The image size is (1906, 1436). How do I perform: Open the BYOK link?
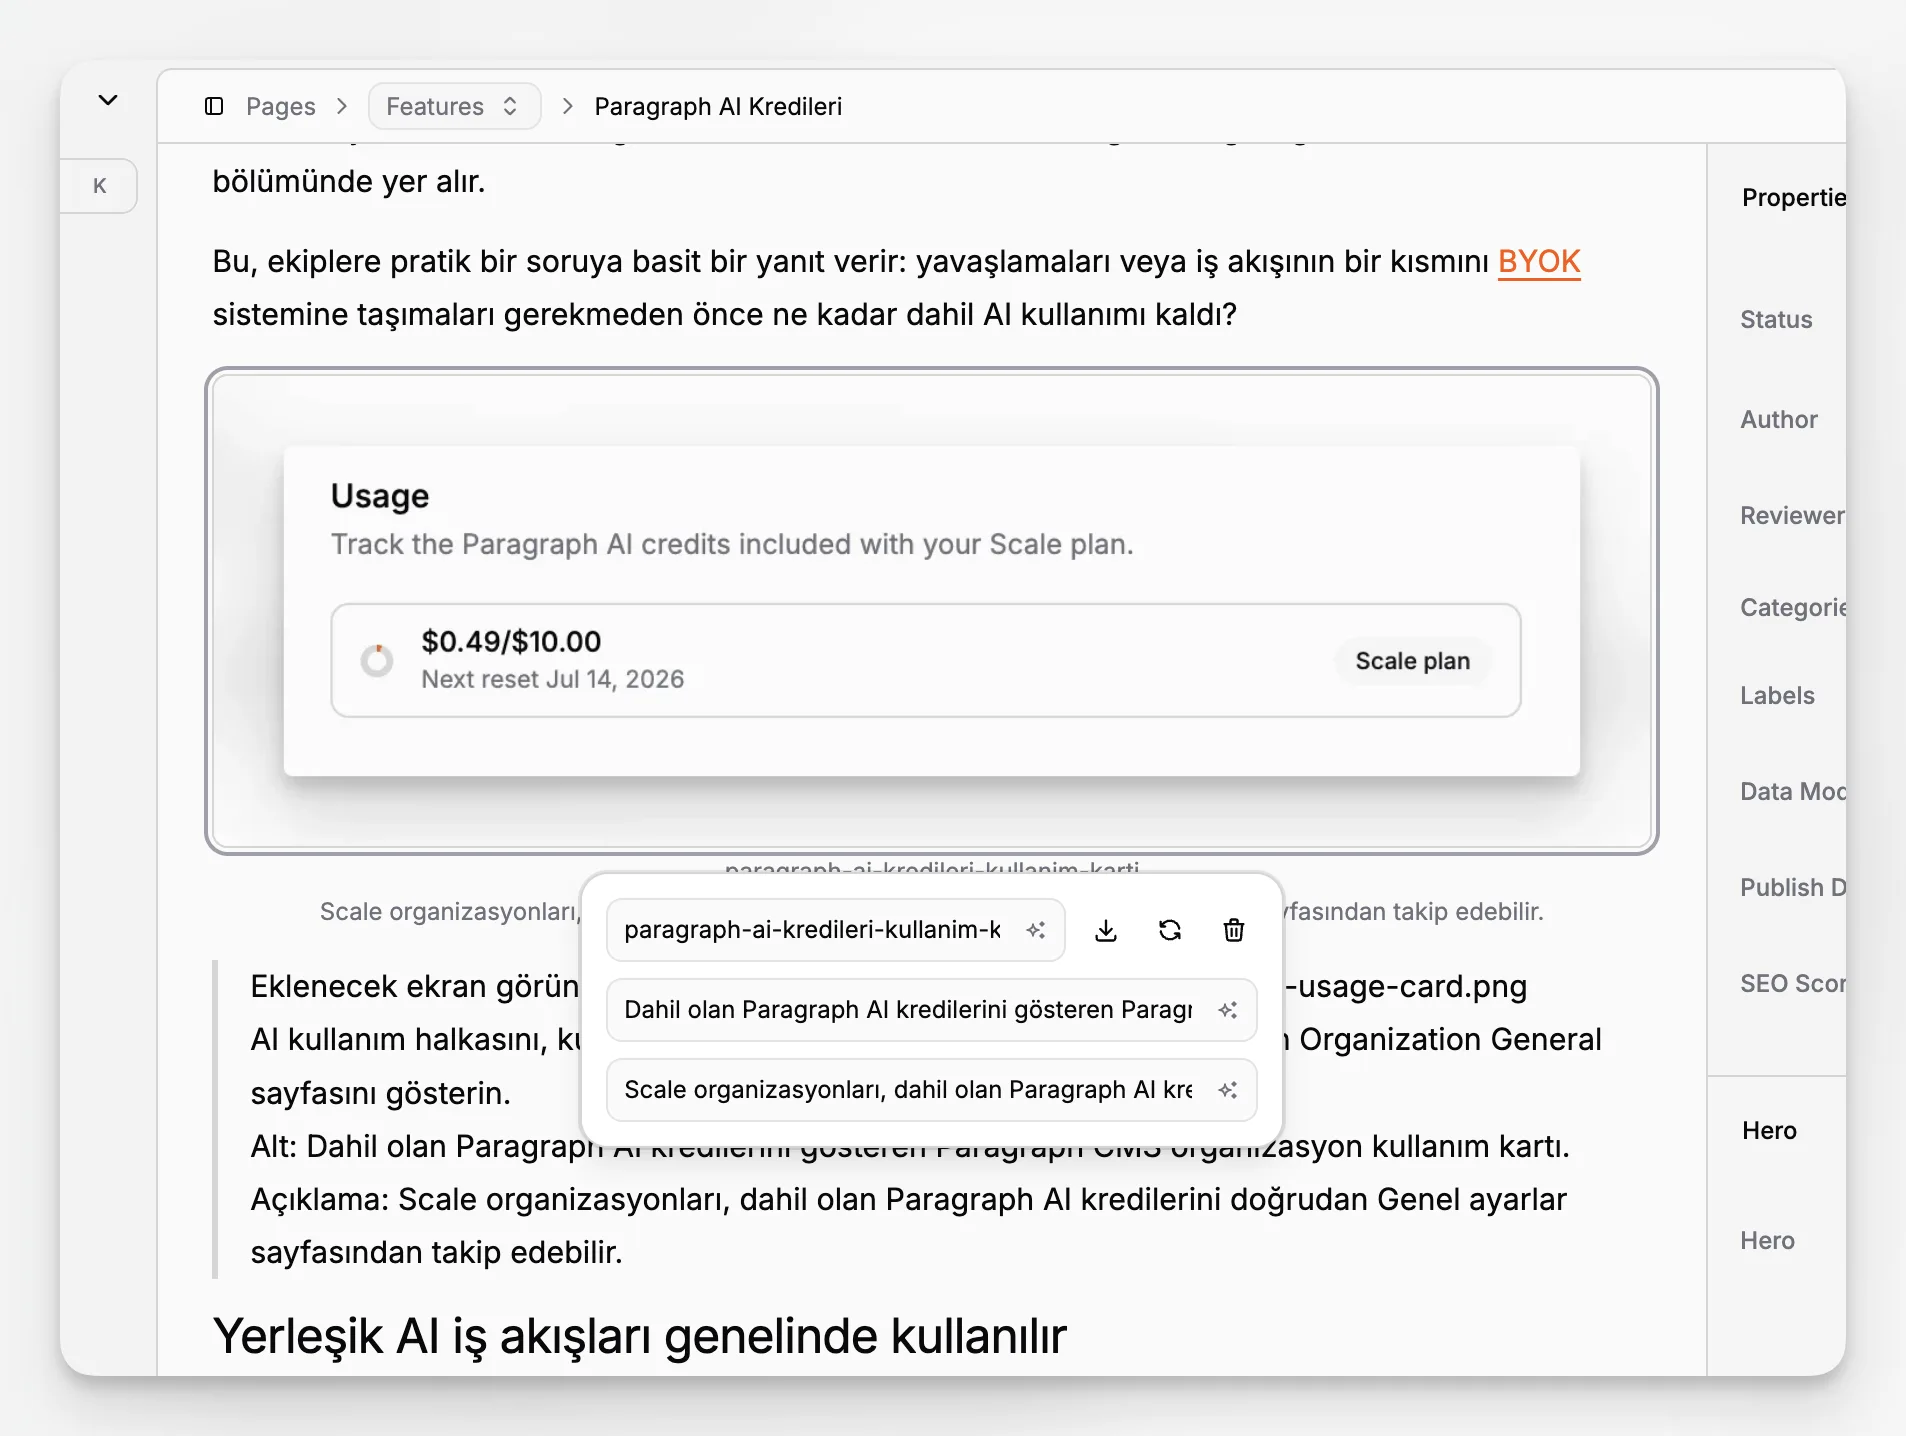(1539, 261)
